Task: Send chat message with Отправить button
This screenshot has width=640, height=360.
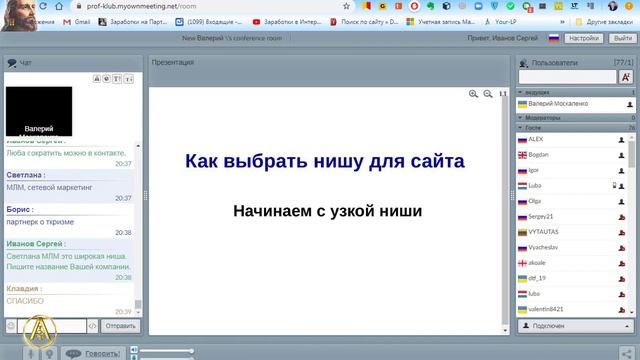Action: tap(120, 326)
